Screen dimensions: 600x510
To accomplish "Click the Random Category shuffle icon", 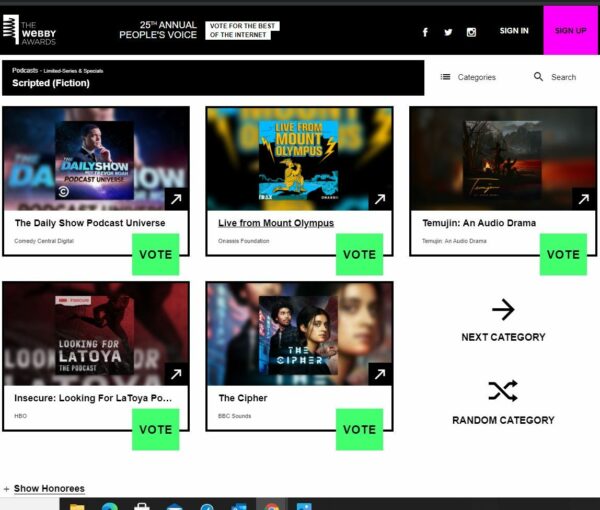I will (x=503, y=391).
